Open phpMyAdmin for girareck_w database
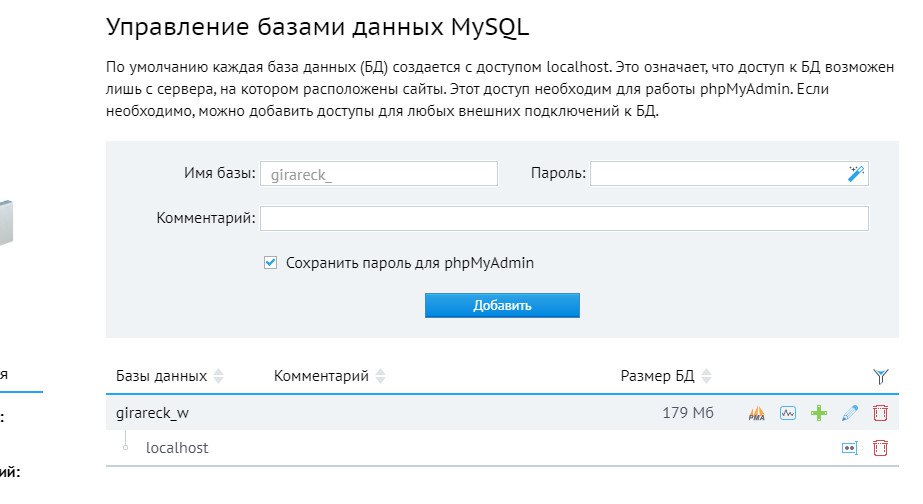 coord(757,412)
